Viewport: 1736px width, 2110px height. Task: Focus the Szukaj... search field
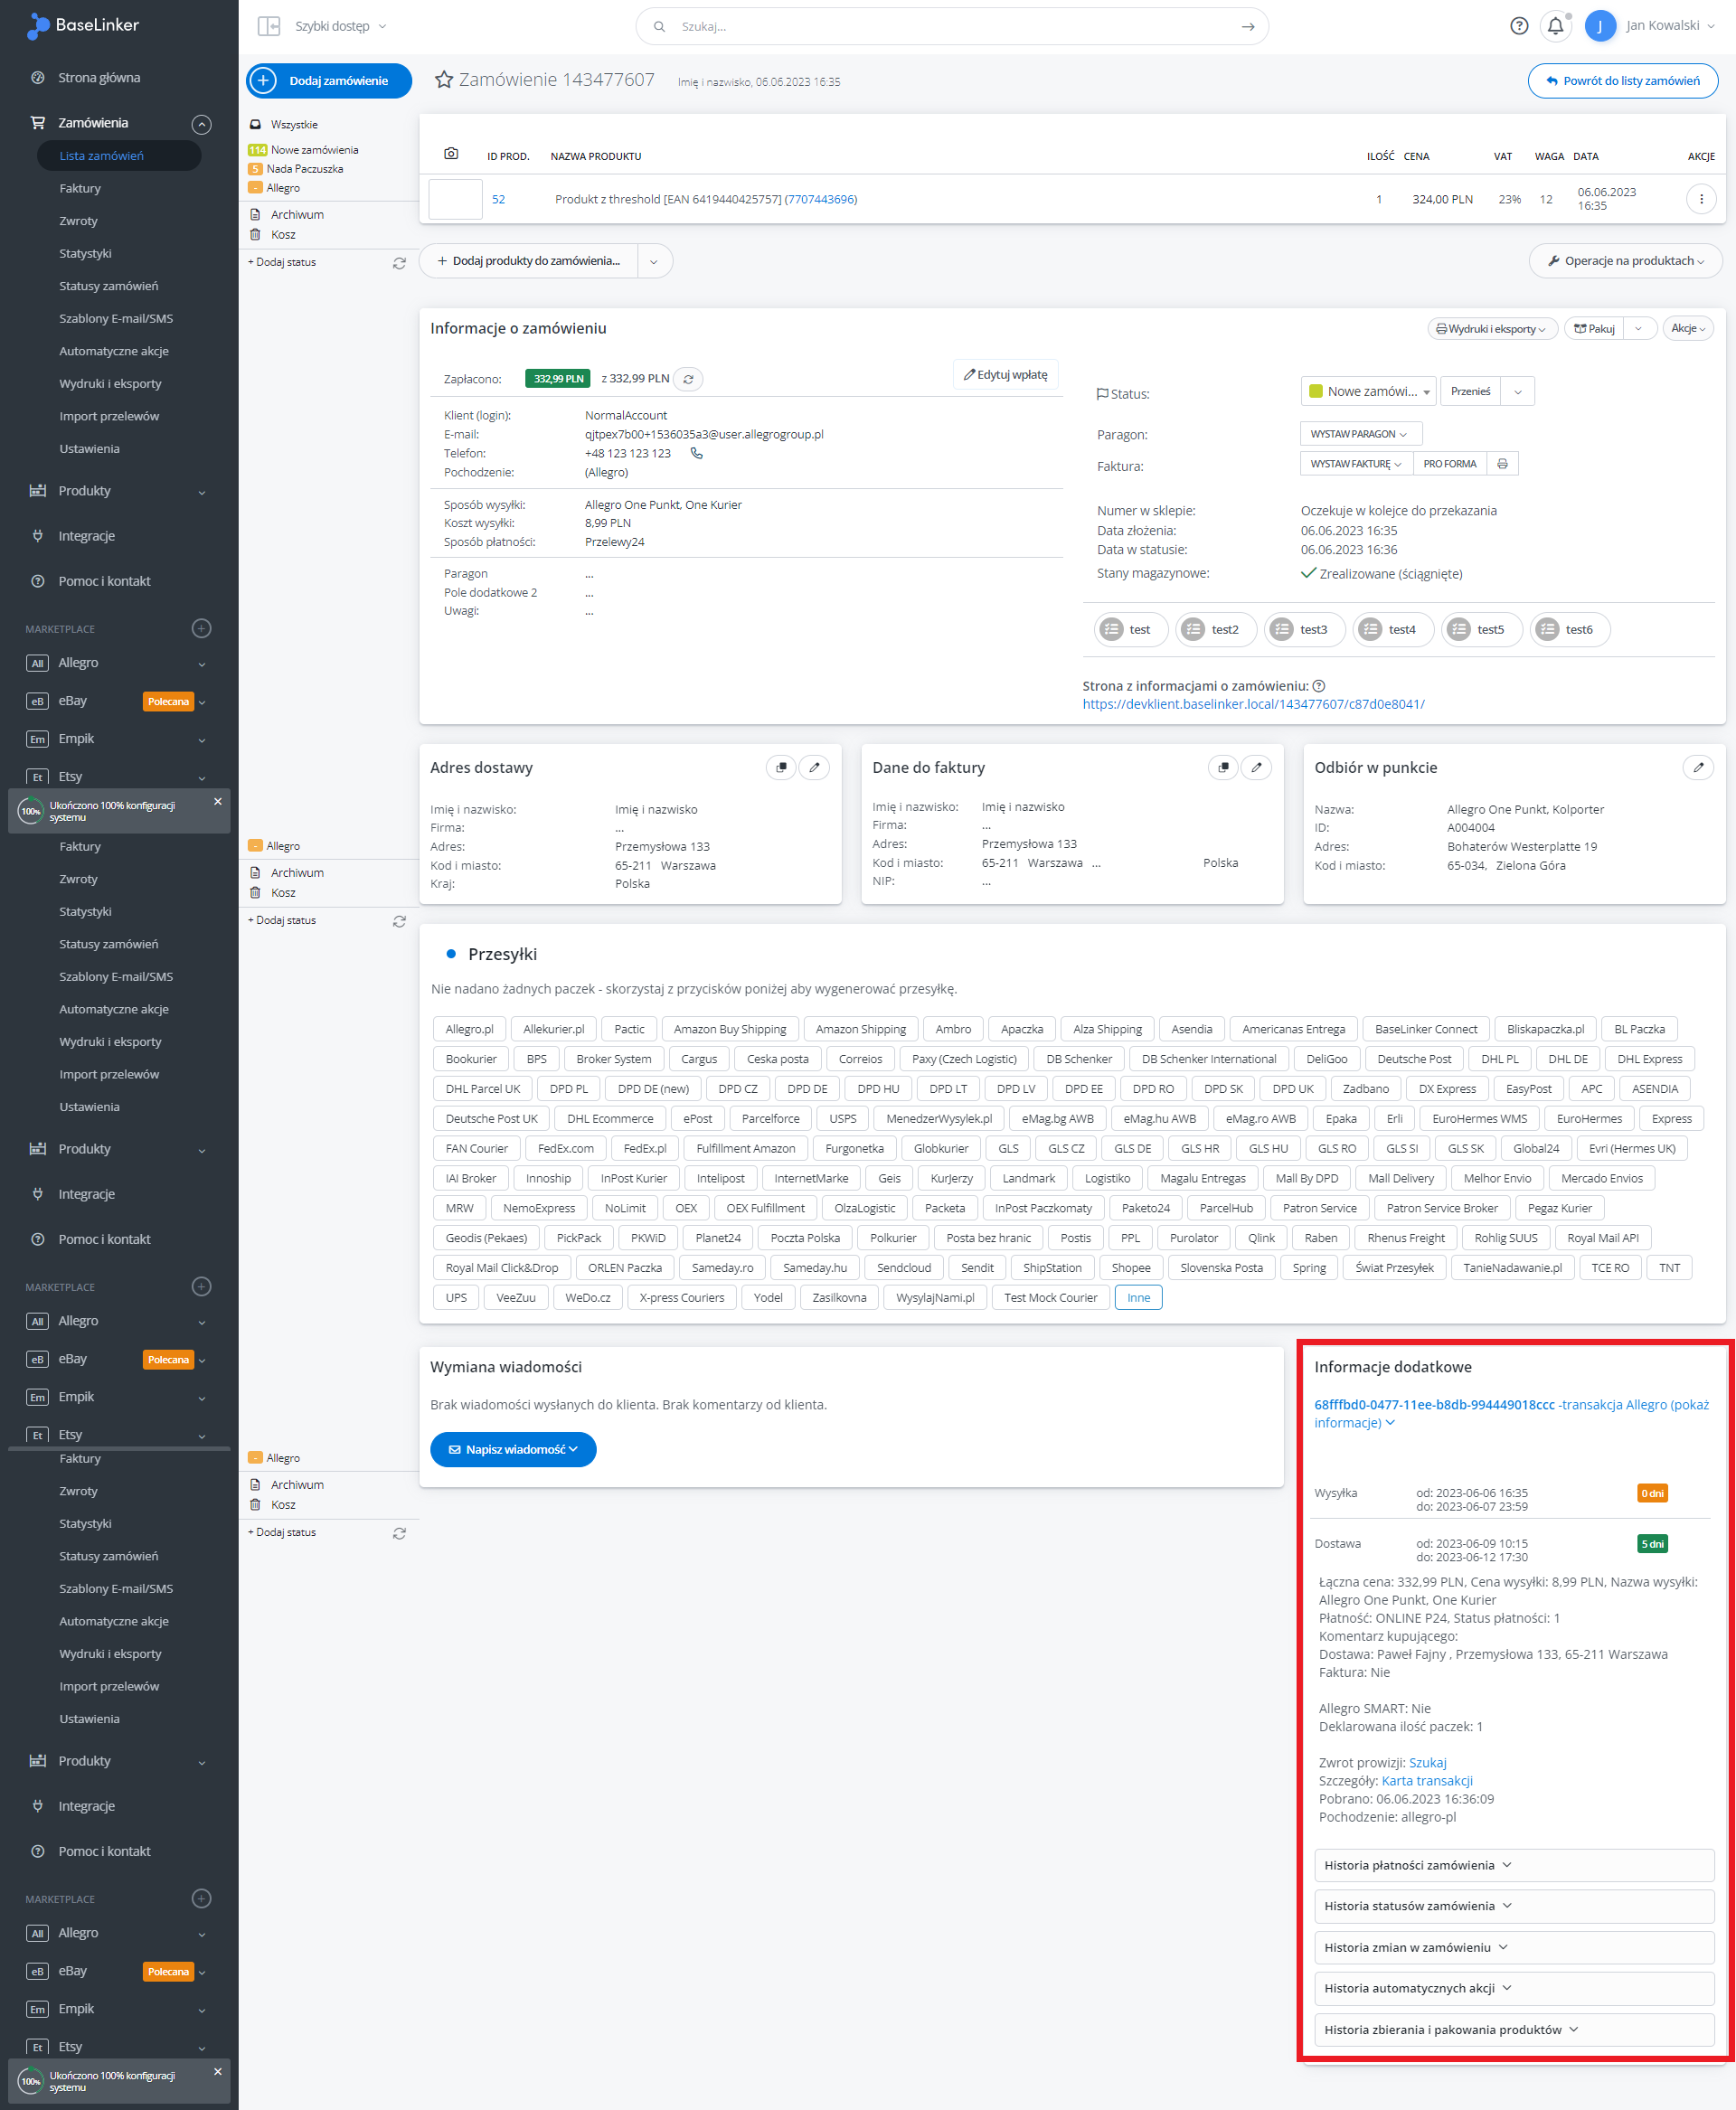point(950,27)
